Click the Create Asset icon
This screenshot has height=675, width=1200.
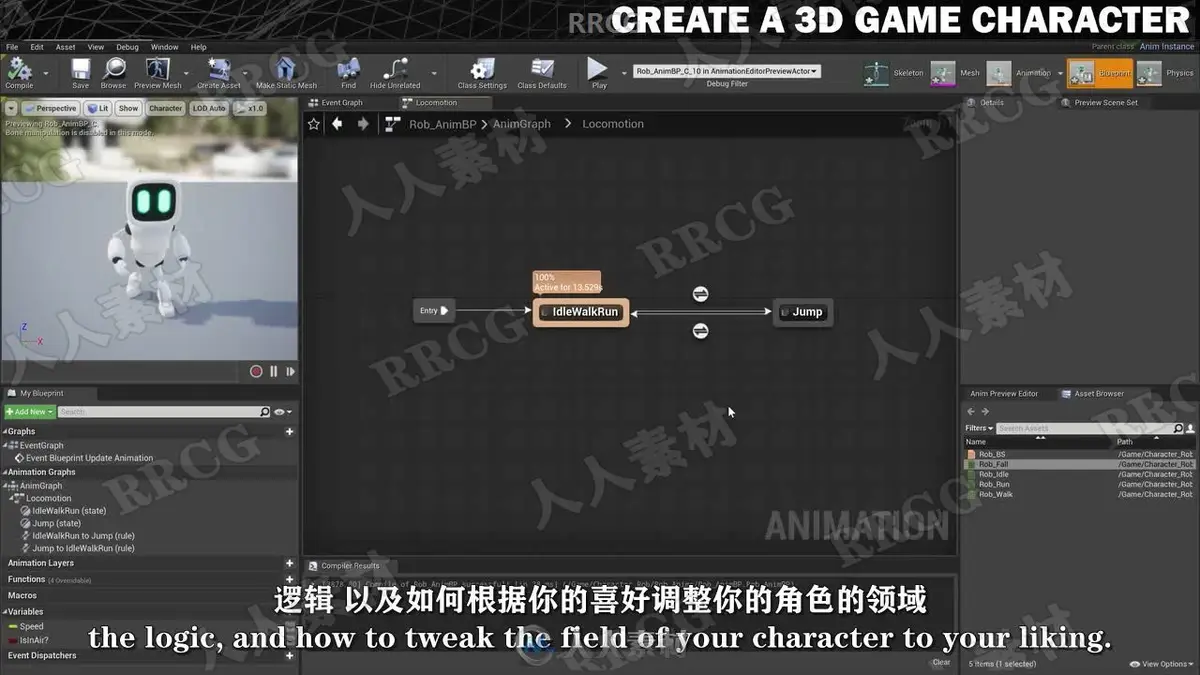pos(218,69)
